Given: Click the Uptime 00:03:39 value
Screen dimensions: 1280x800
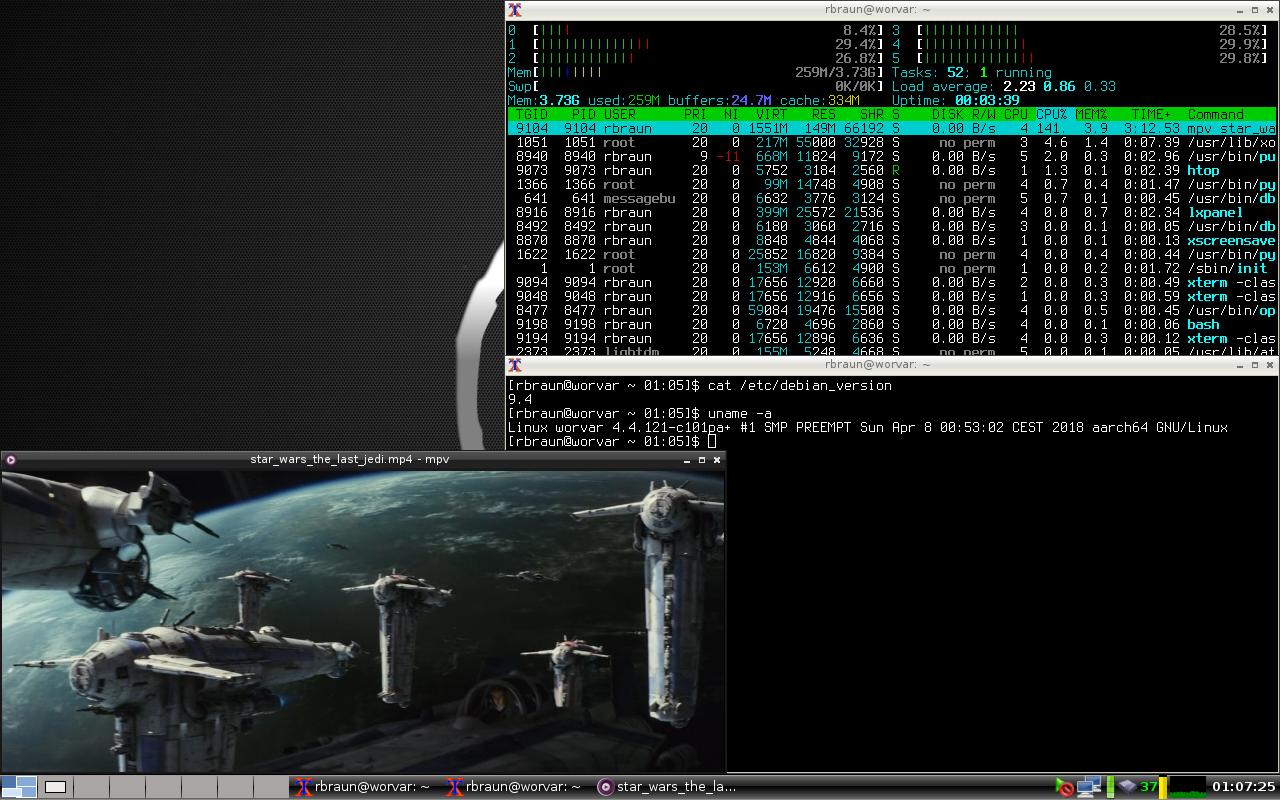Looking at the screenshot, I should [988, 100].
